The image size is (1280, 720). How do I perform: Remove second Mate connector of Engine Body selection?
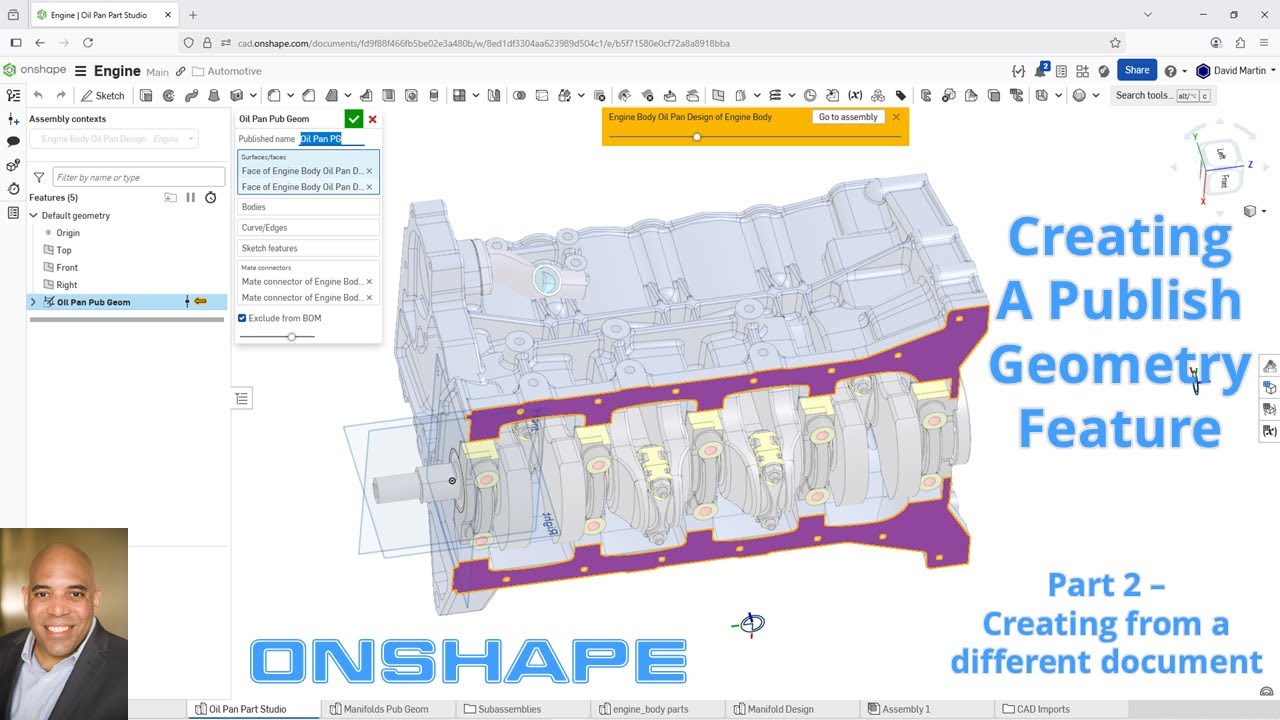coord(369,298)
